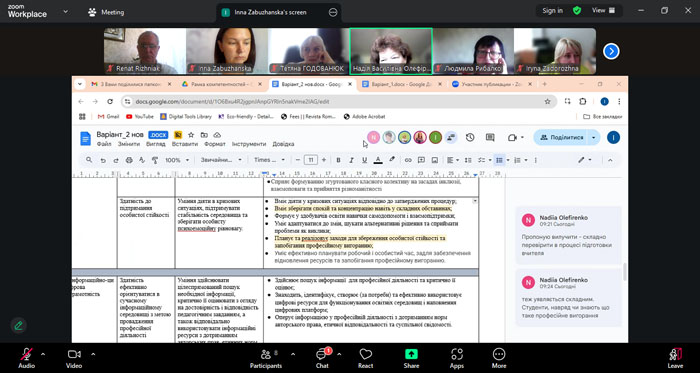This screenshot has height=373, width=700.
Task: Click the Sign in button
Action: 552,11
